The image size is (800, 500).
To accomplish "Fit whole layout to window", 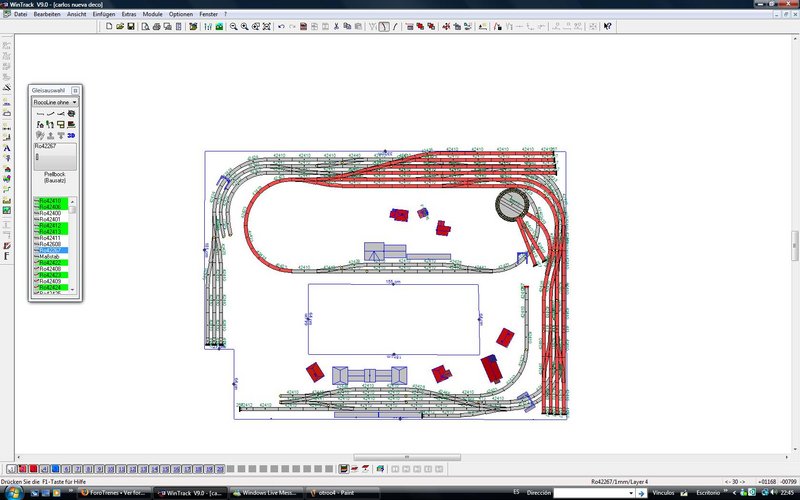I will pos(267,26).
